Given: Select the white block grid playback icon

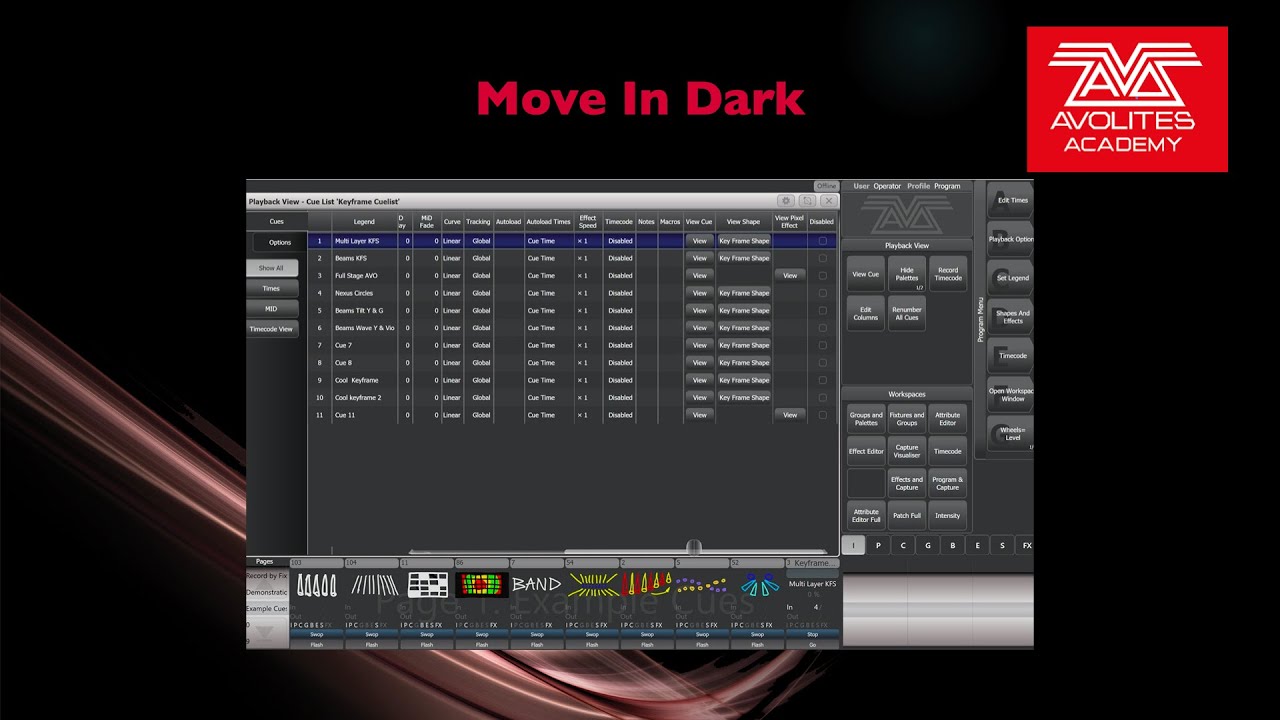Looking at the screenshot, I should [x=427, y=586].
